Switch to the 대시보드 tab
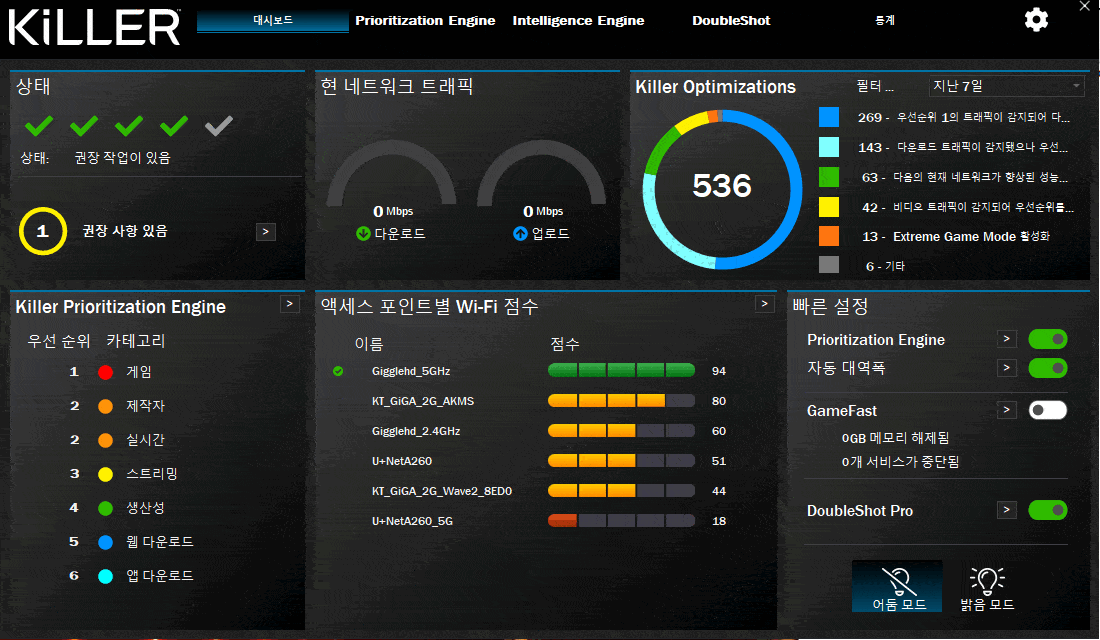This screenshot has width=1100, height=640. click(x=273, y=20)
